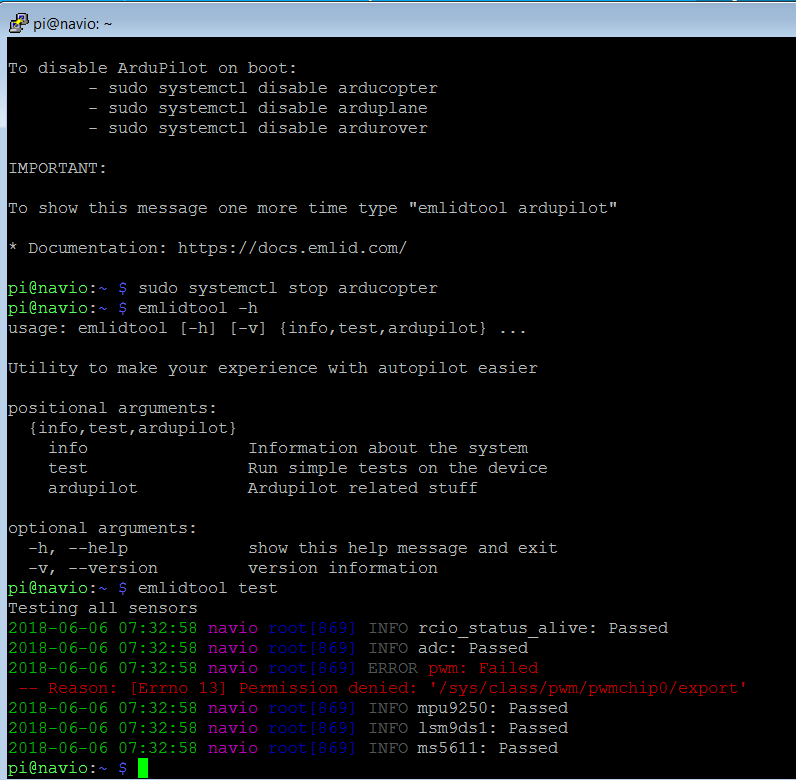The image size is (796, 780).
Task: Click the quoted text "emlidtool ardupilot"
Action: [513, 208]
